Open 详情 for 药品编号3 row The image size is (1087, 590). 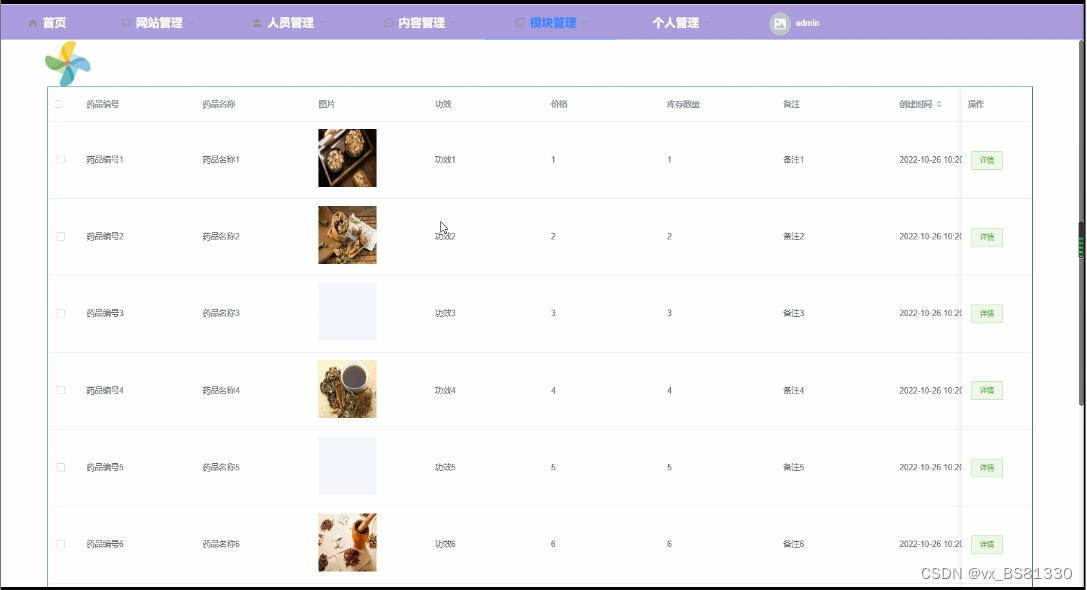(x=986, y=313)
